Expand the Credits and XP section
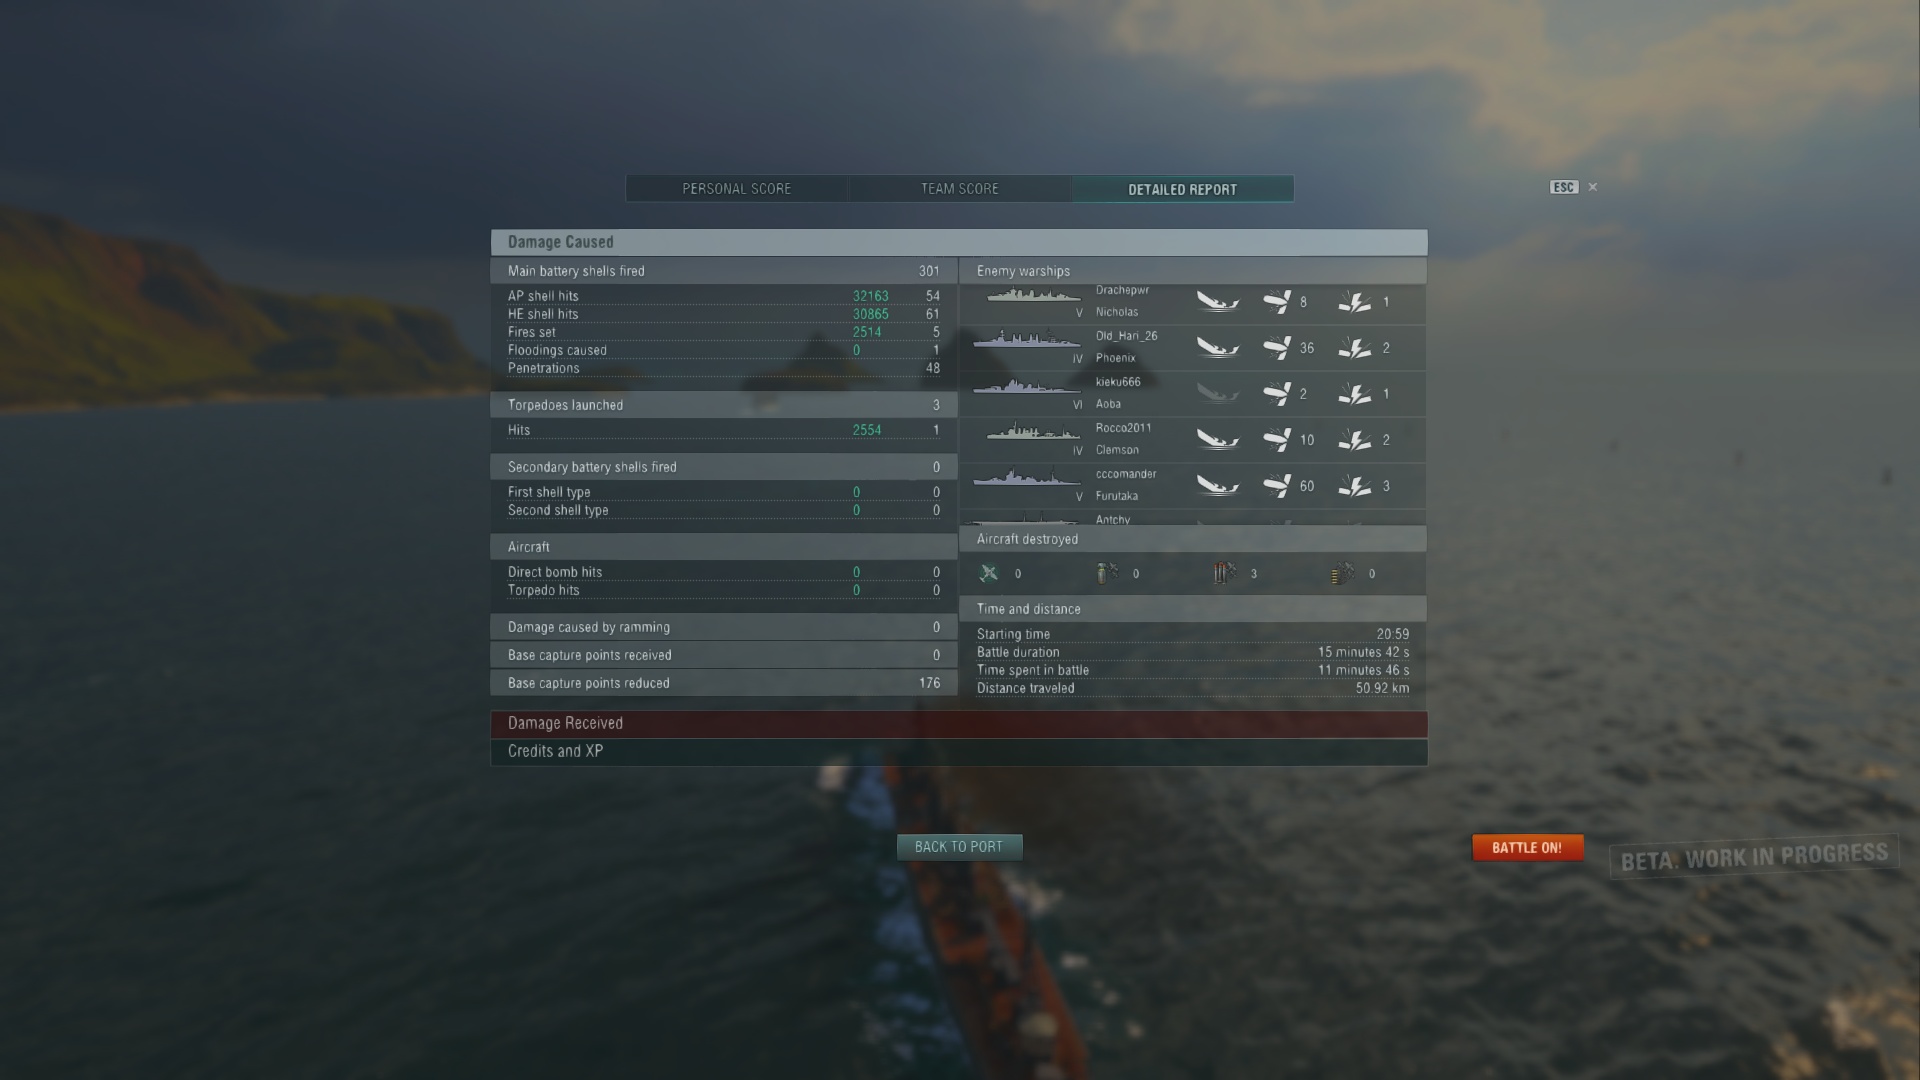Image resolution: width=1920 pixels, height=1080 pixels. coord(959,752)
